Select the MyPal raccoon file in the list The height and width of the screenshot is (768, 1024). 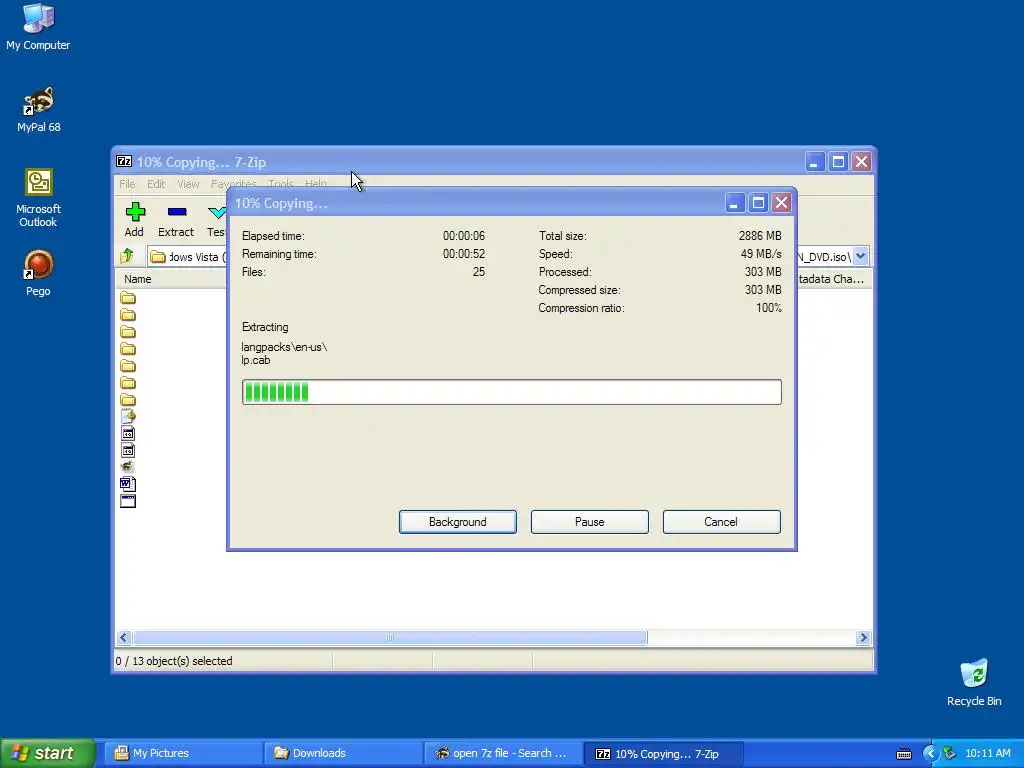tap(128, 467)
